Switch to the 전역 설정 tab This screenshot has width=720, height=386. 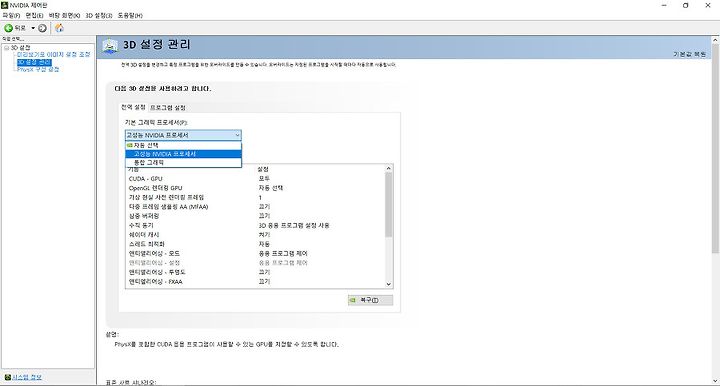click(133, 107)
